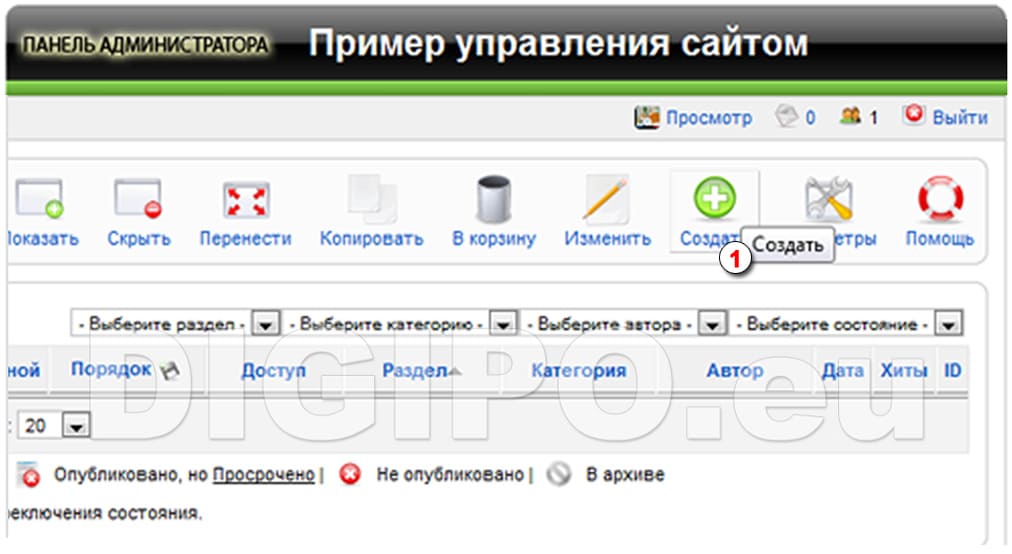Screen dimensions: 1012x554
Task: Click the Перенести label text
Action: [x=245, y=239]
